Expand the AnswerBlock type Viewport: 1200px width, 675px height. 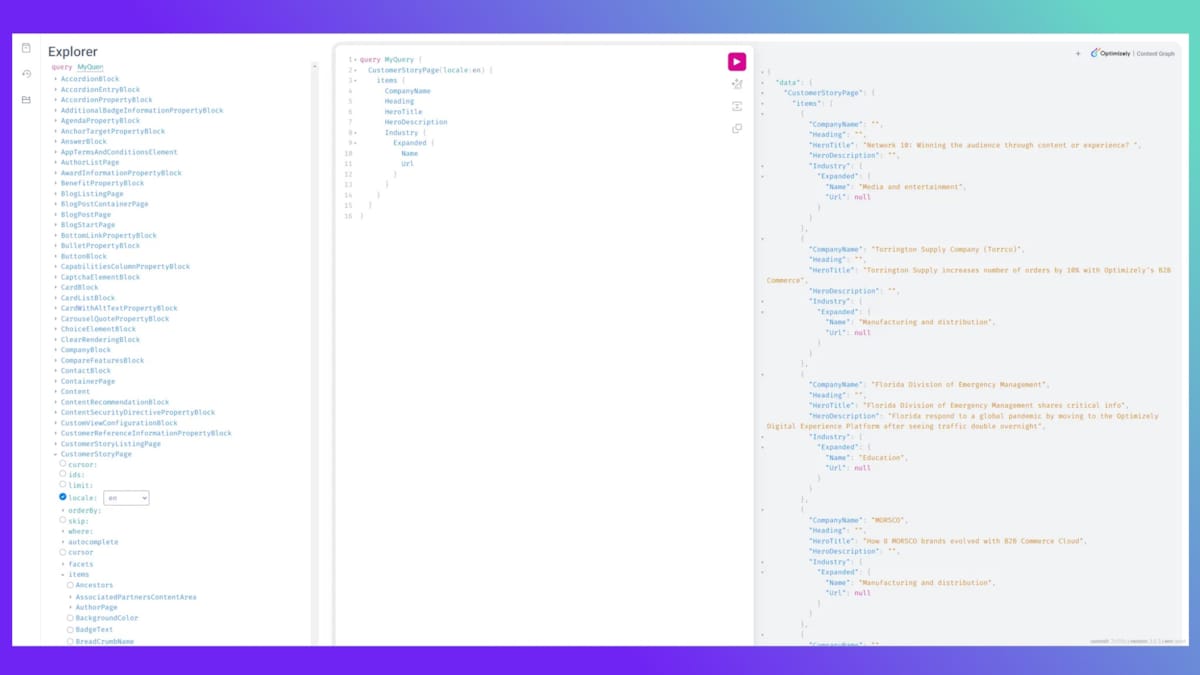point(56,141)
